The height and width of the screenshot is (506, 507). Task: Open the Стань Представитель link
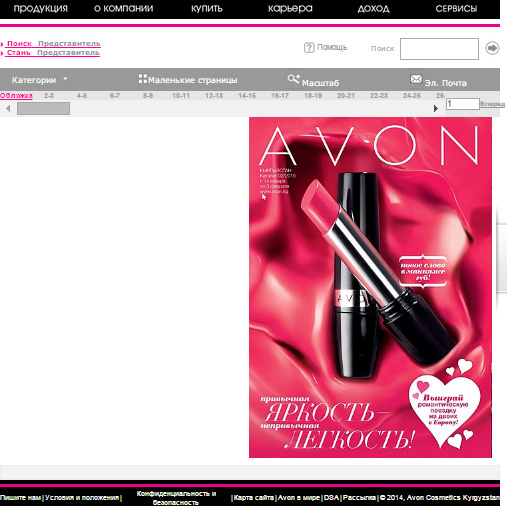(x=53, y=53)
